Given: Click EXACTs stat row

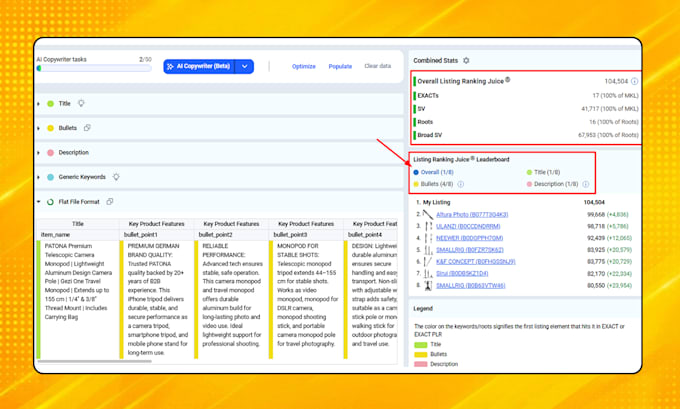Looking at the screenshot, I should click(526, 95).
